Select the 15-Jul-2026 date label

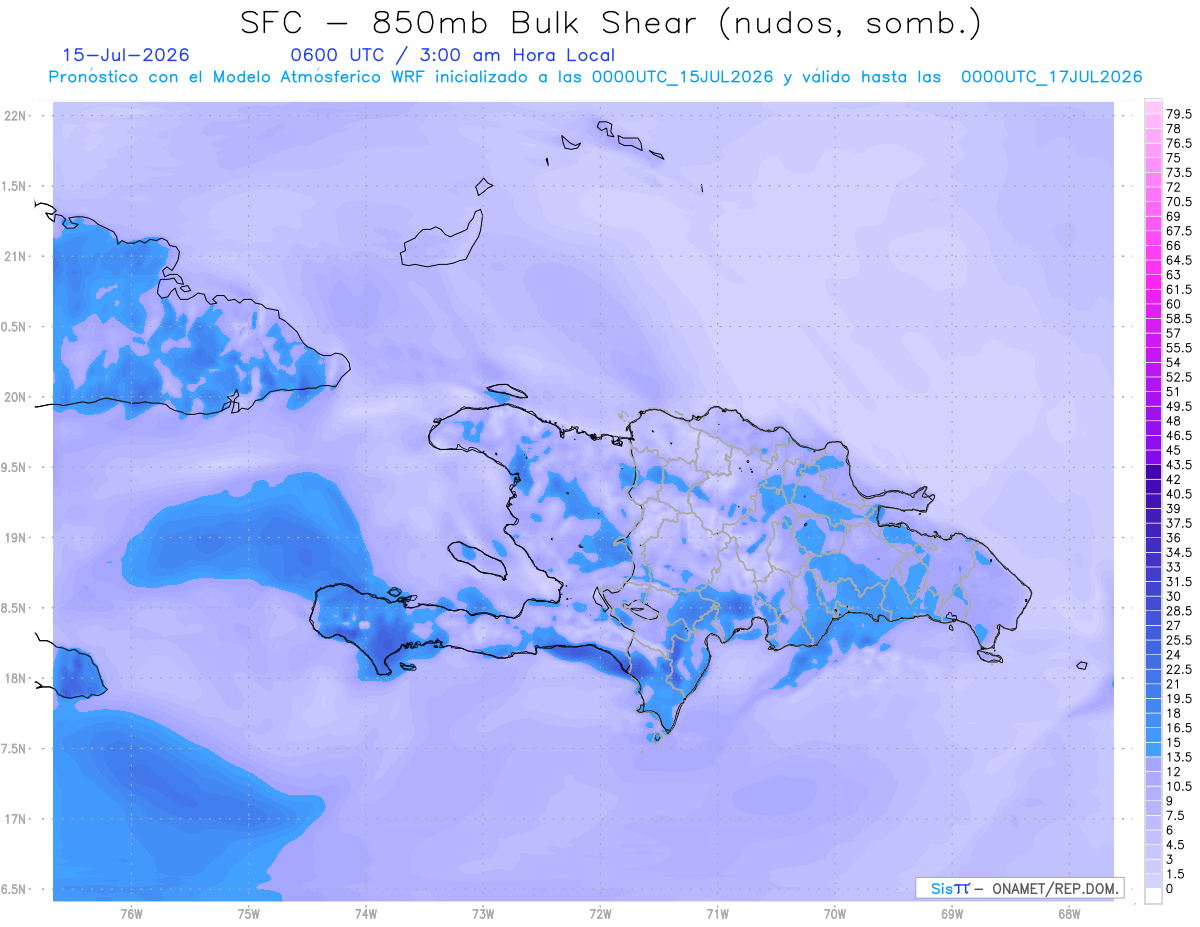tap(125, 55)
